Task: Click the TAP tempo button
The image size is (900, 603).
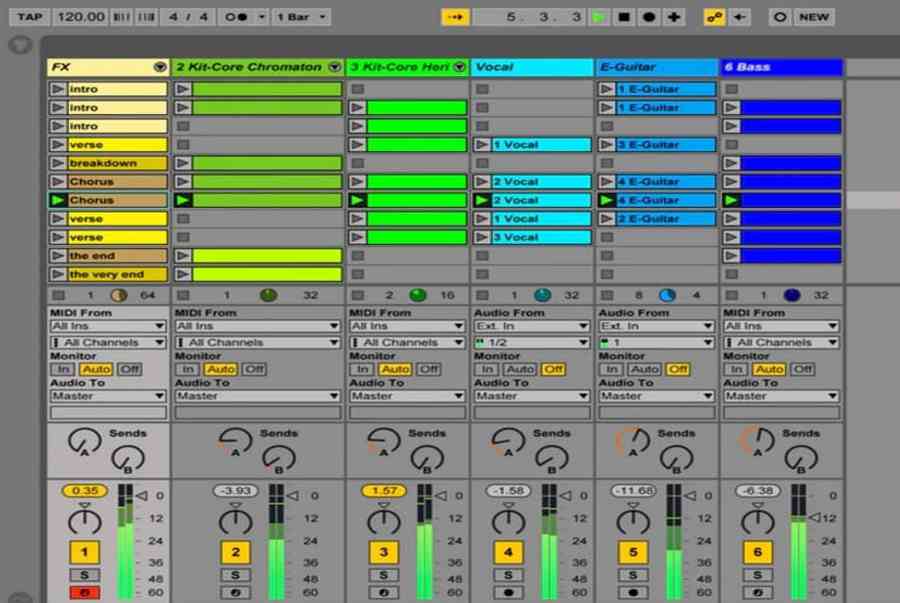Action: click(30, 17)
